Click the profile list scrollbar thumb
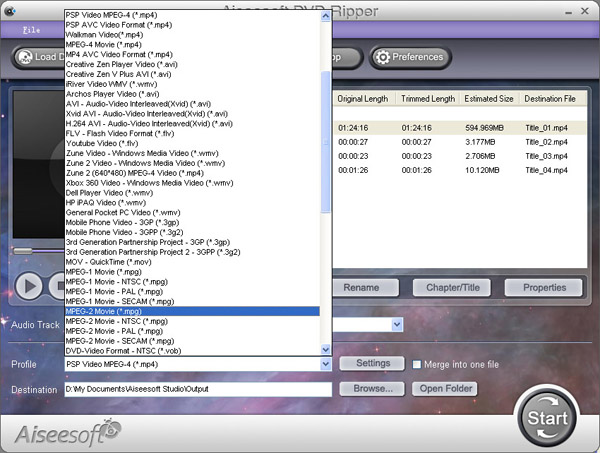600x453 pixels. tap(326, 142)
